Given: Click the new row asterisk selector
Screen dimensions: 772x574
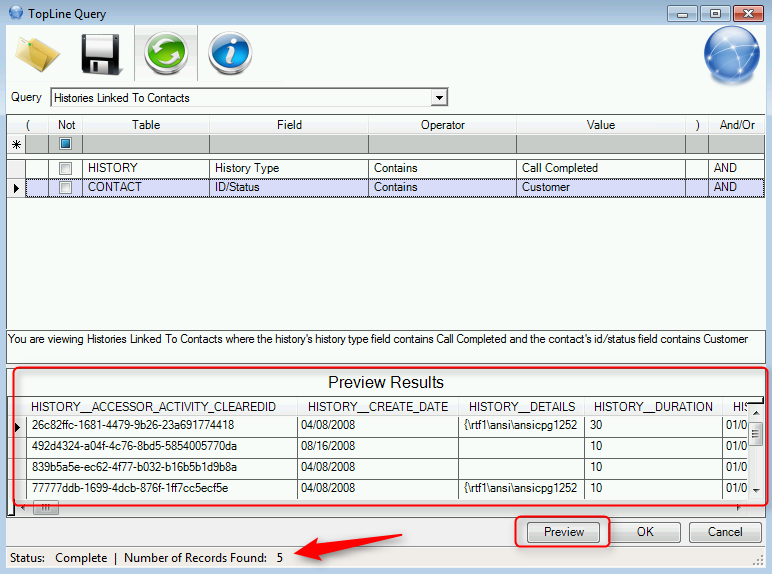Looking at the screenshot, I should (16, 144).
